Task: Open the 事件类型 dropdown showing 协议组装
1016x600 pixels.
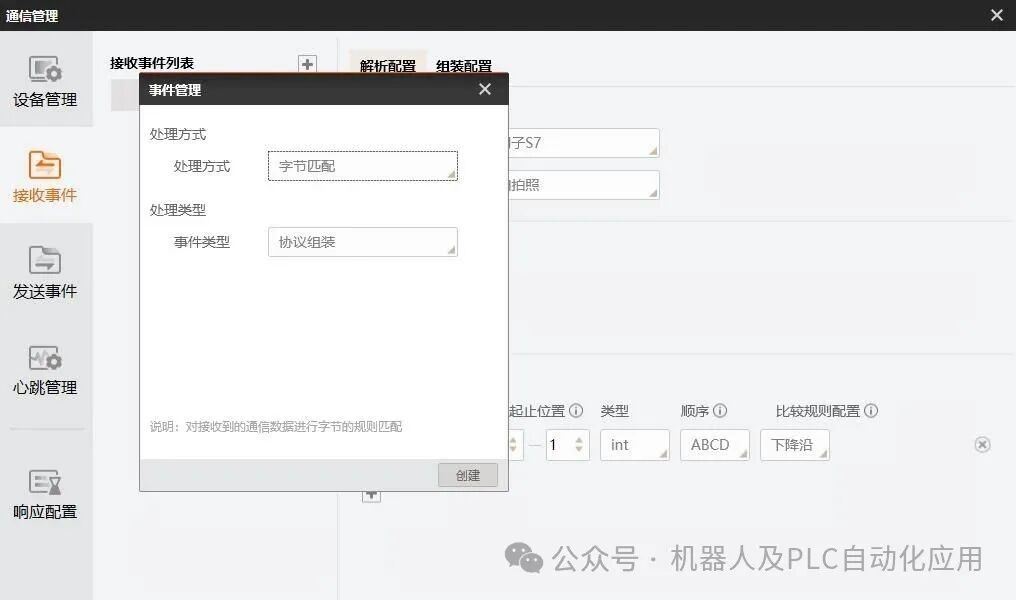Action: click(363, 242)
